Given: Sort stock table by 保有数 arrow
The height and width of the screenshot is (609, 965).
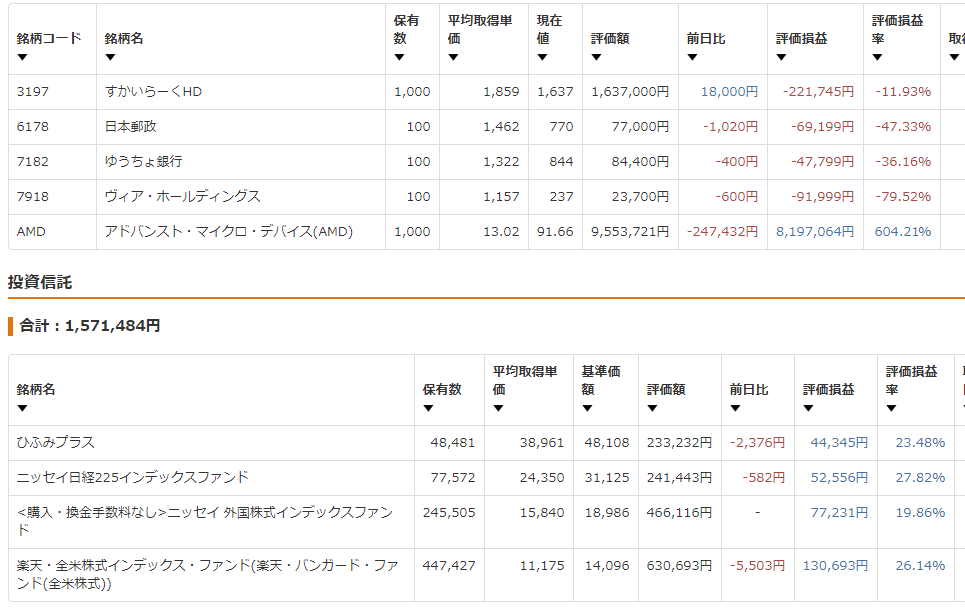Looking at the screenshot, I should (399, 57).
